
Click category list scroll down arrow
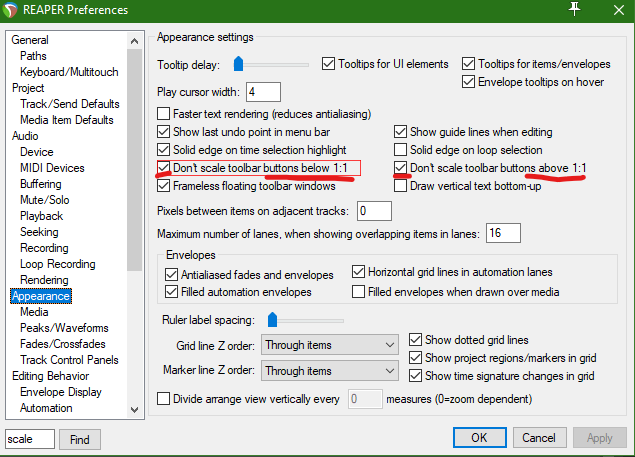pyautogui.click(x=134, y=410)
